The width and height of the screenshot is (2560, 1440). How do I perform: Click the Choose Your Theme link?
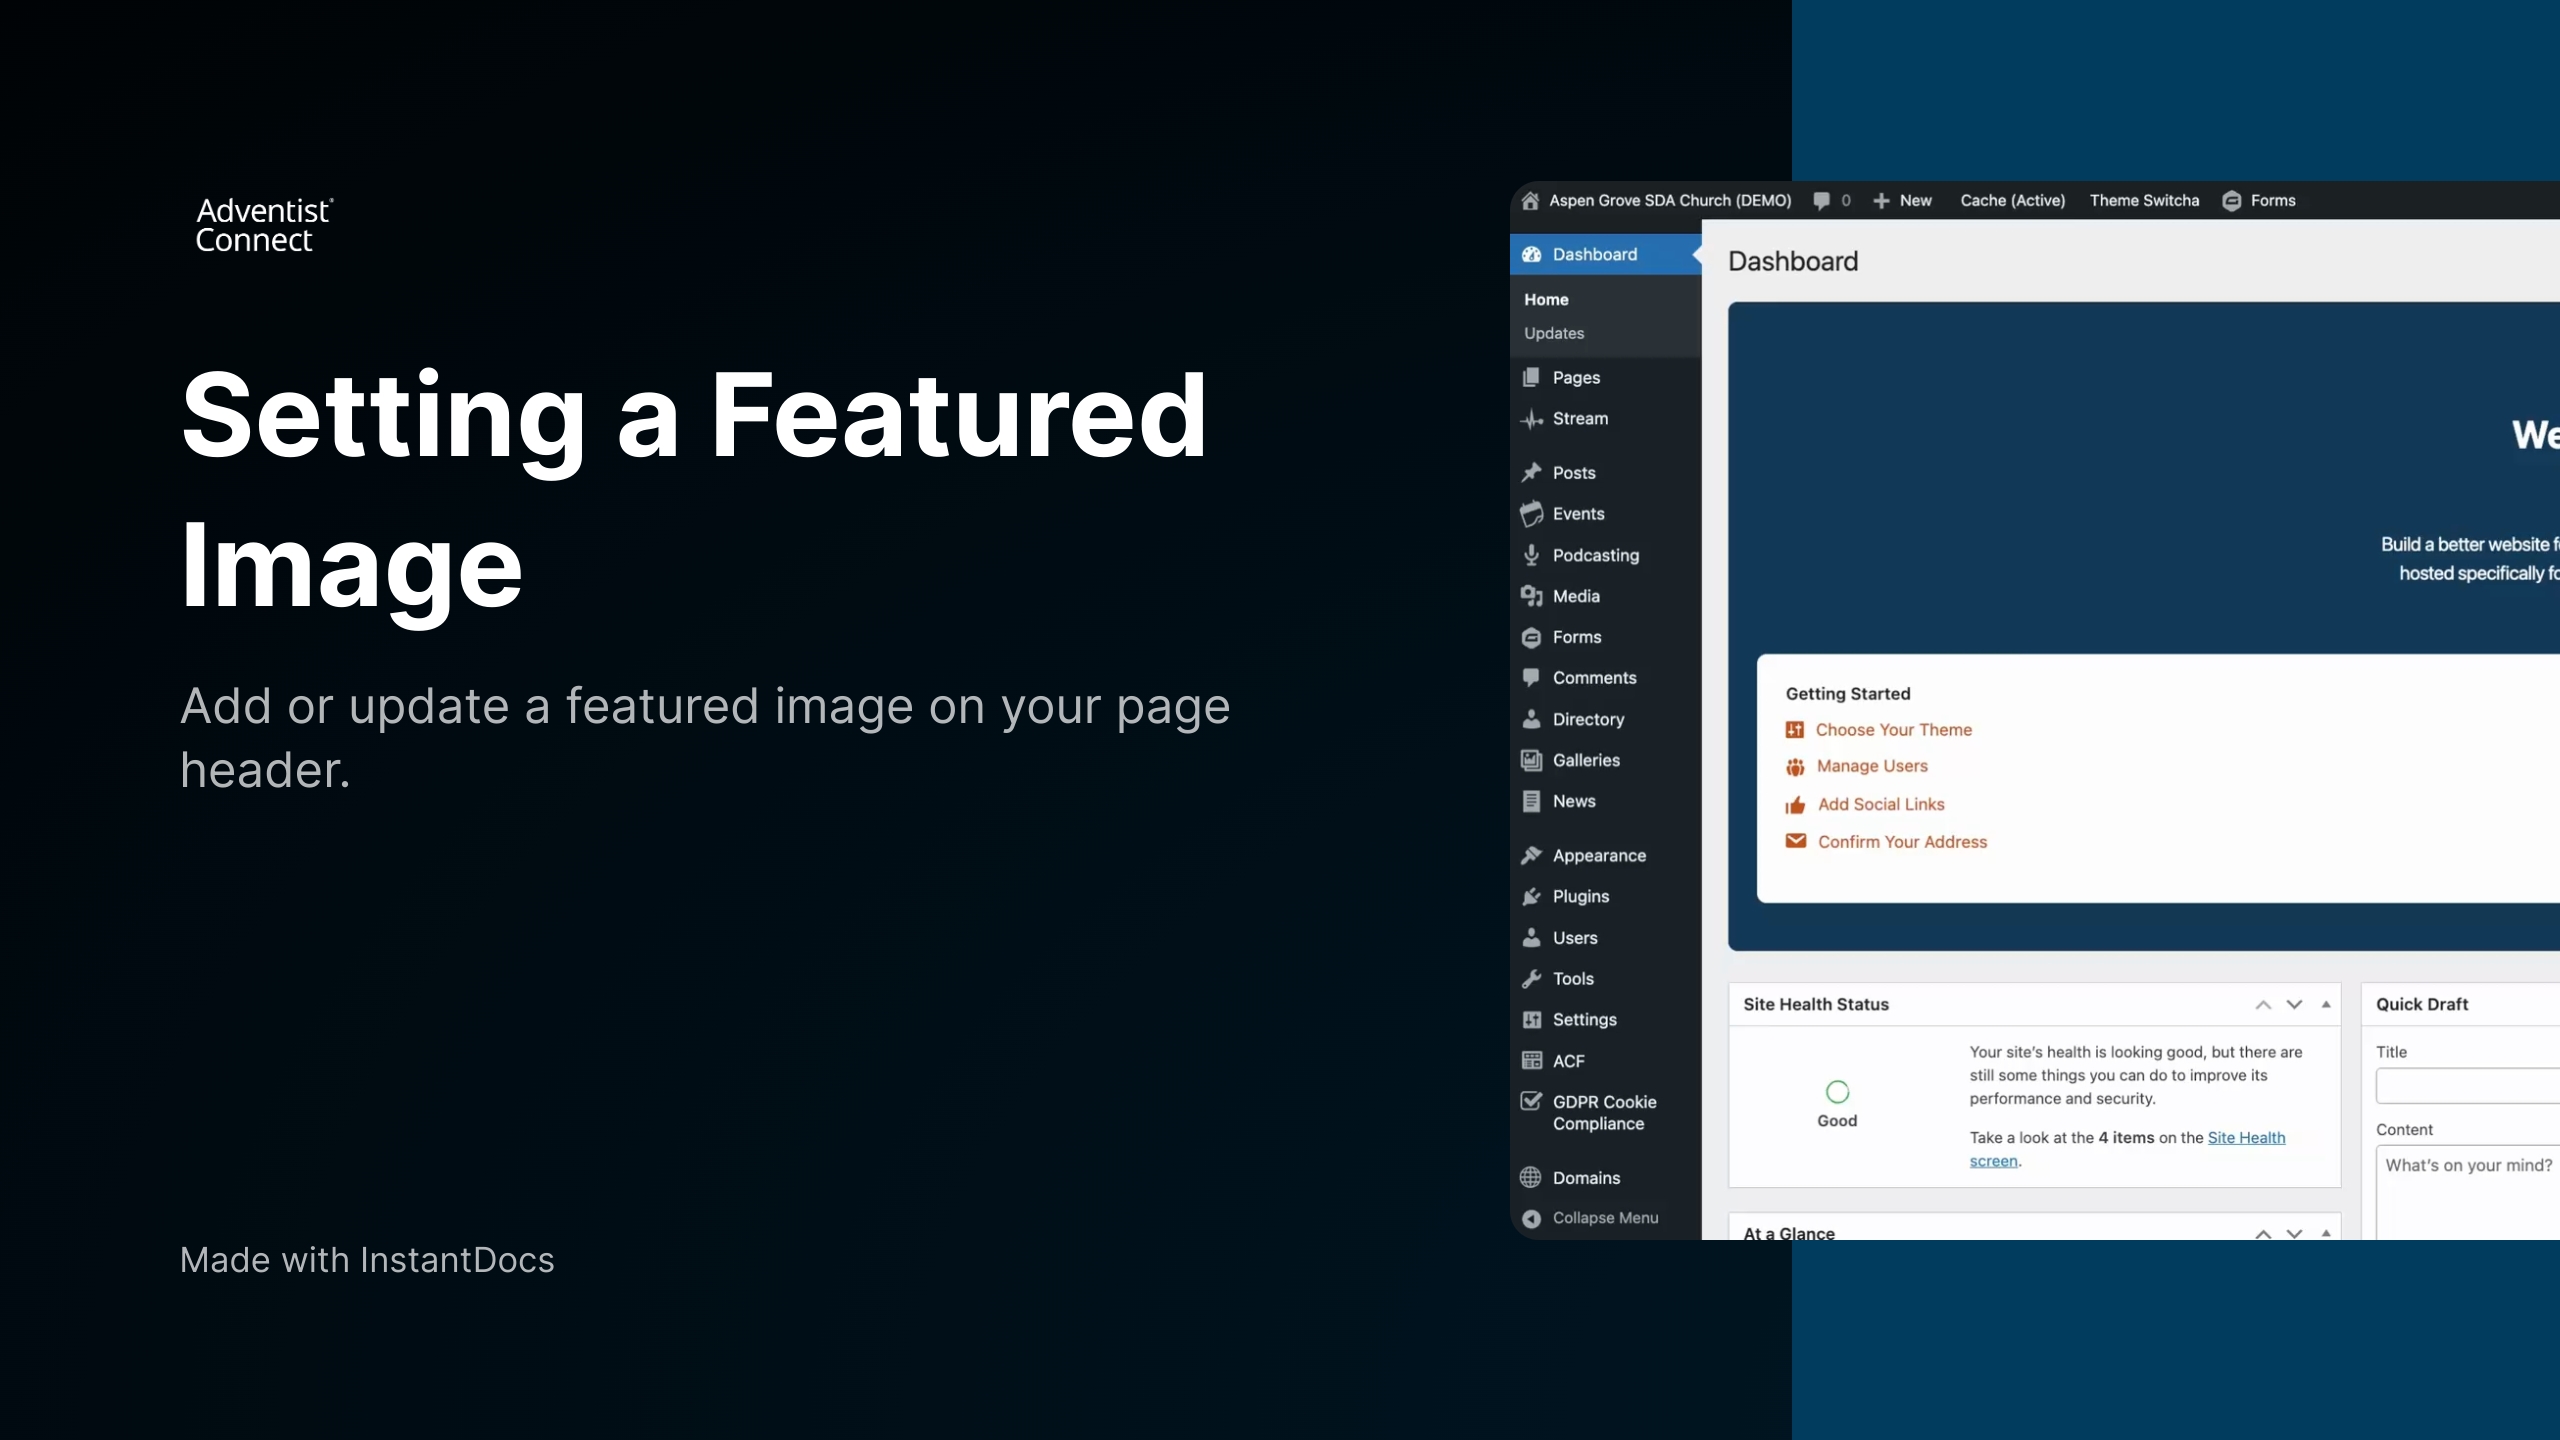[1893, 730]
